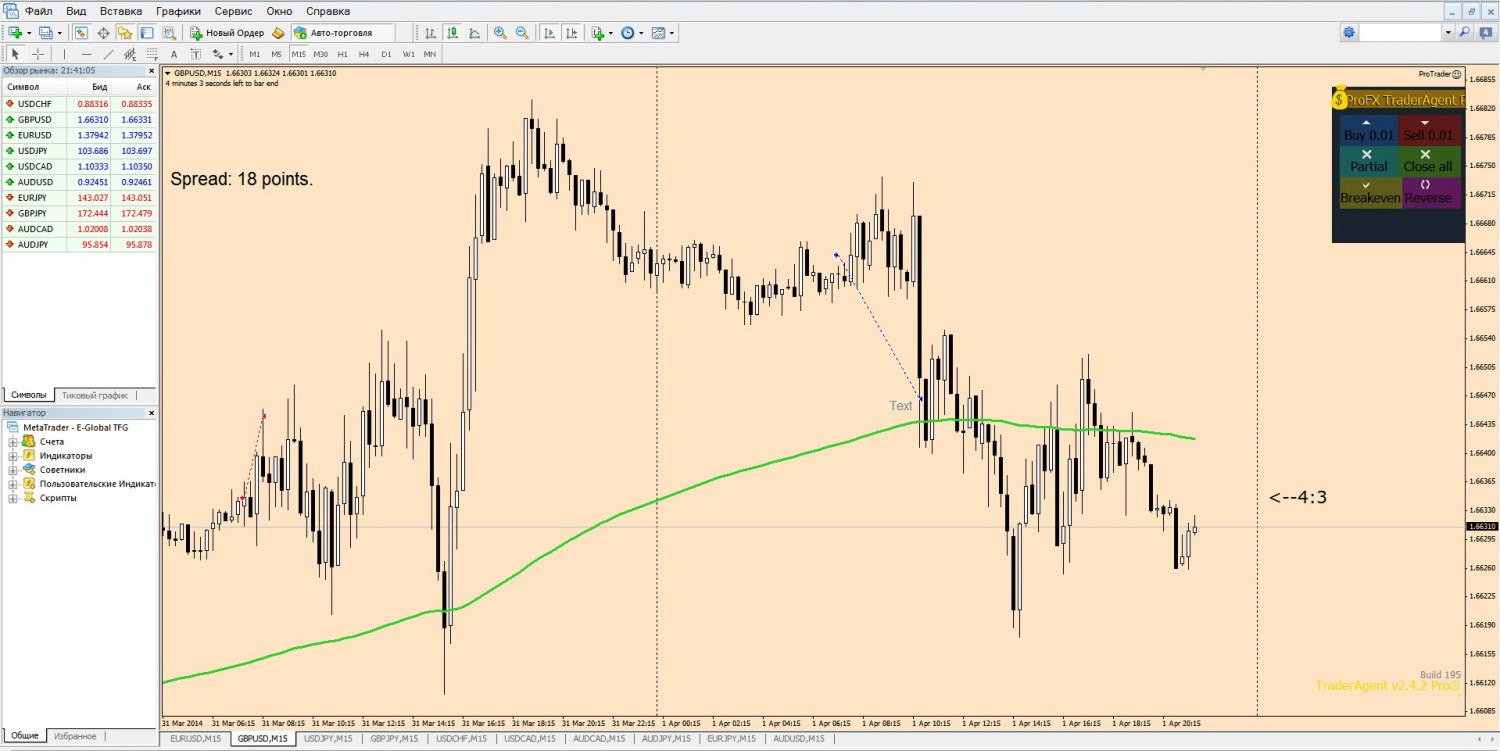
Task: Toggle chart Auto Scroll
Action: tap(549, 33)
